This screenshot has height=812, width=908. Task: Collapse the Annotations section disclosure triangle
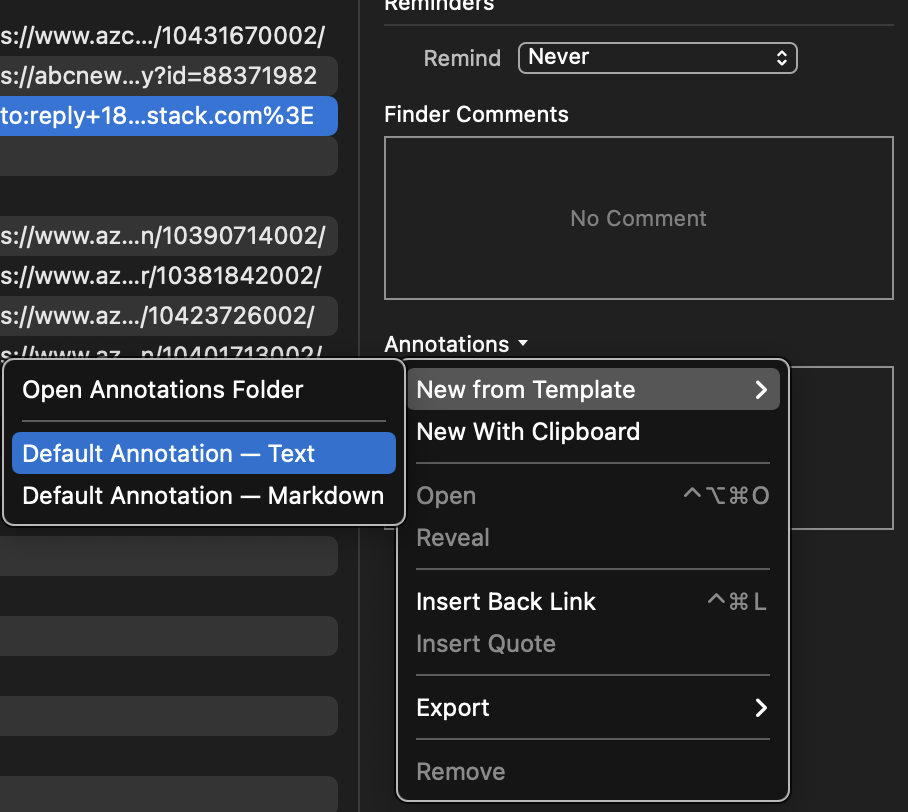tap(522, 345)
